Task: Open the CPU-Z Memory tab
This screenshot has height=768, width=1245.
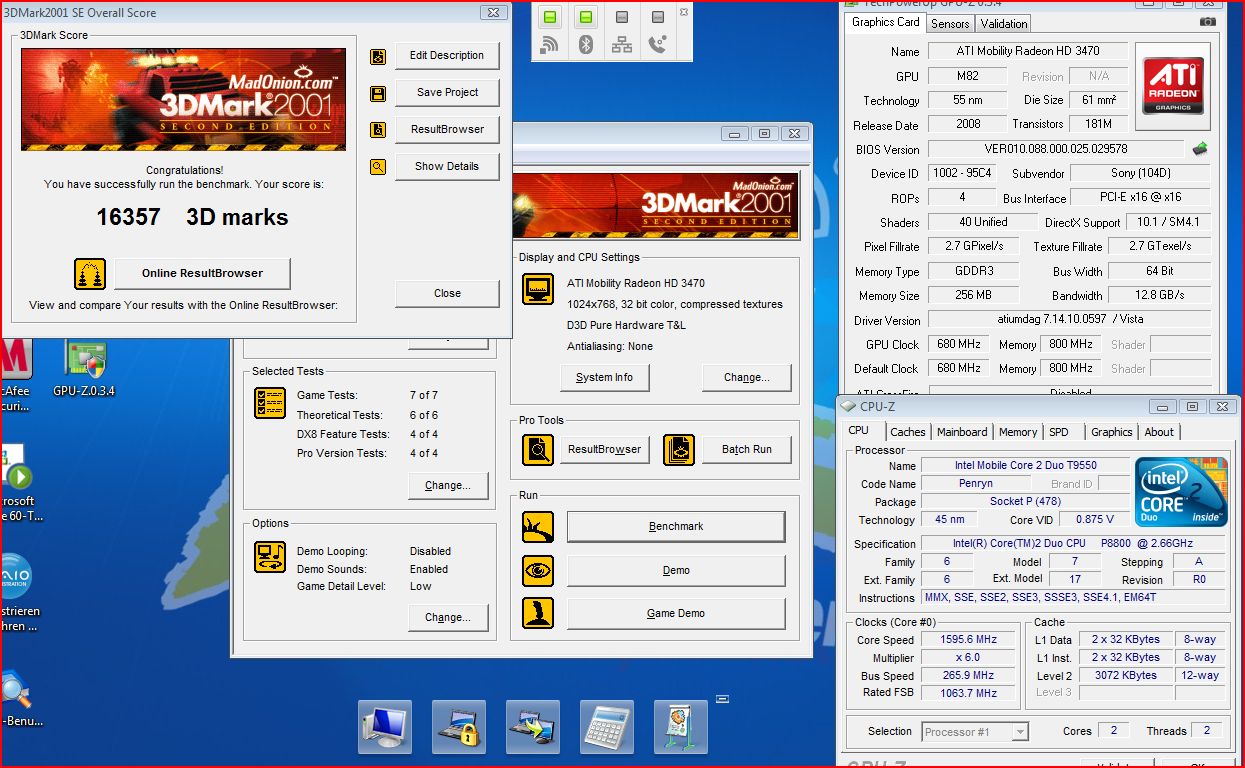Action: [1018, 432]
